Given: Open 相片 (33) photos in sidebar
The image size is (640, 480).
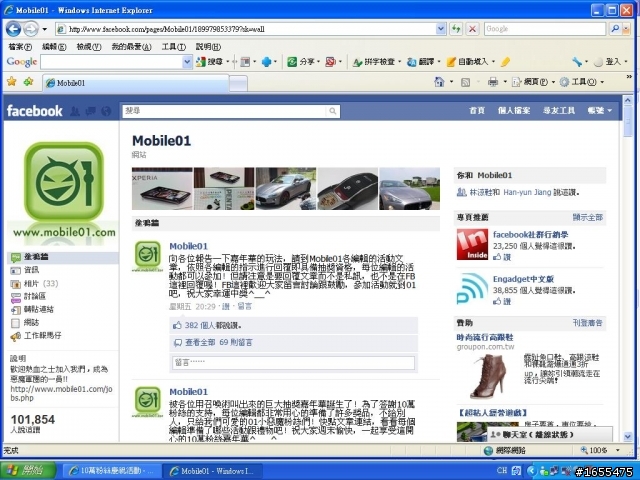Looking at the screenshot, I should [x=41, y=283].
